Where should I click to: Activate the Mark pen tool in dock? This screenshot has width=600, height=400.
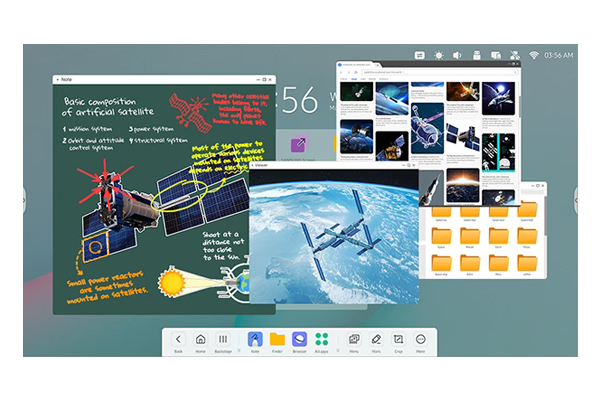376,342
